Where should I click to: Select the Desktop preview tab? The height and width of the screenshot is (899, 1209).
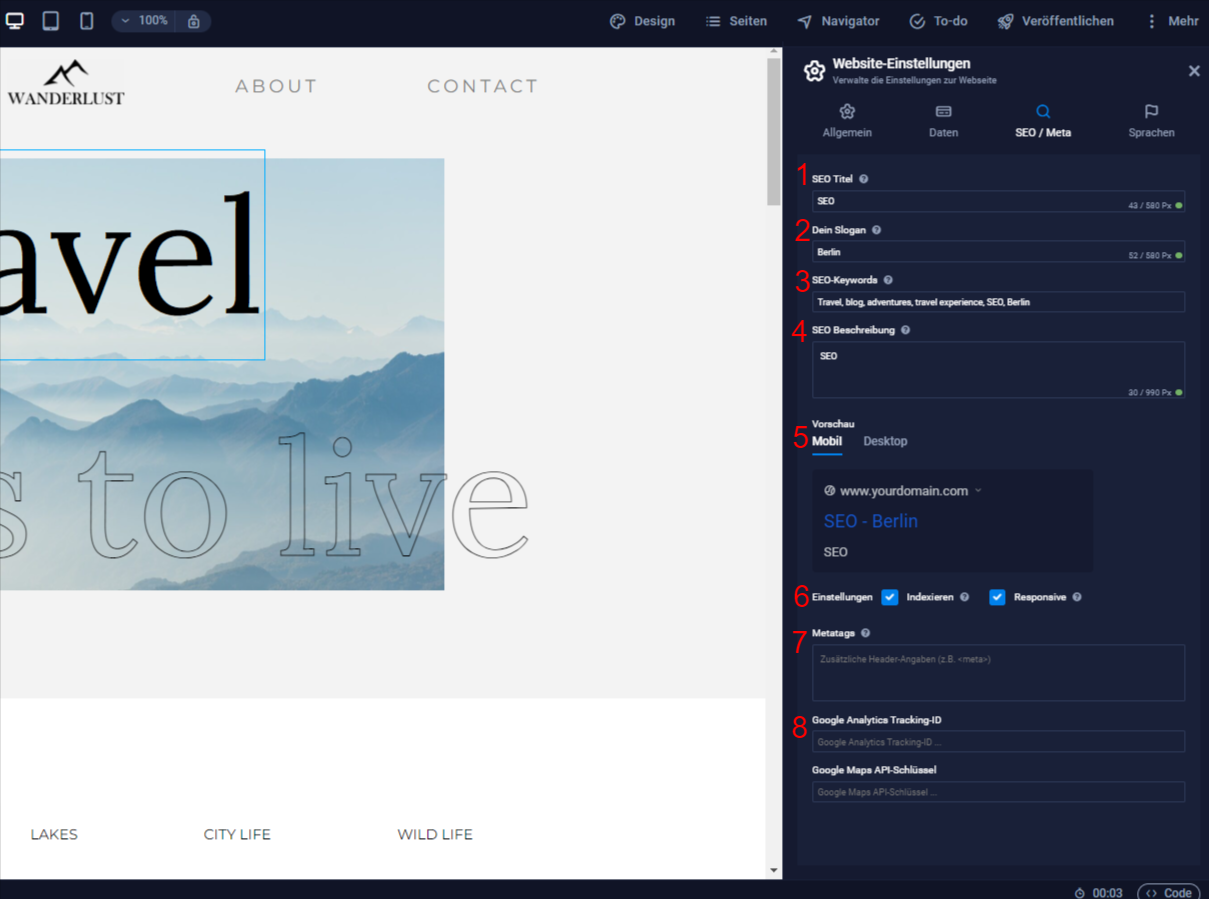pos(885,441)
